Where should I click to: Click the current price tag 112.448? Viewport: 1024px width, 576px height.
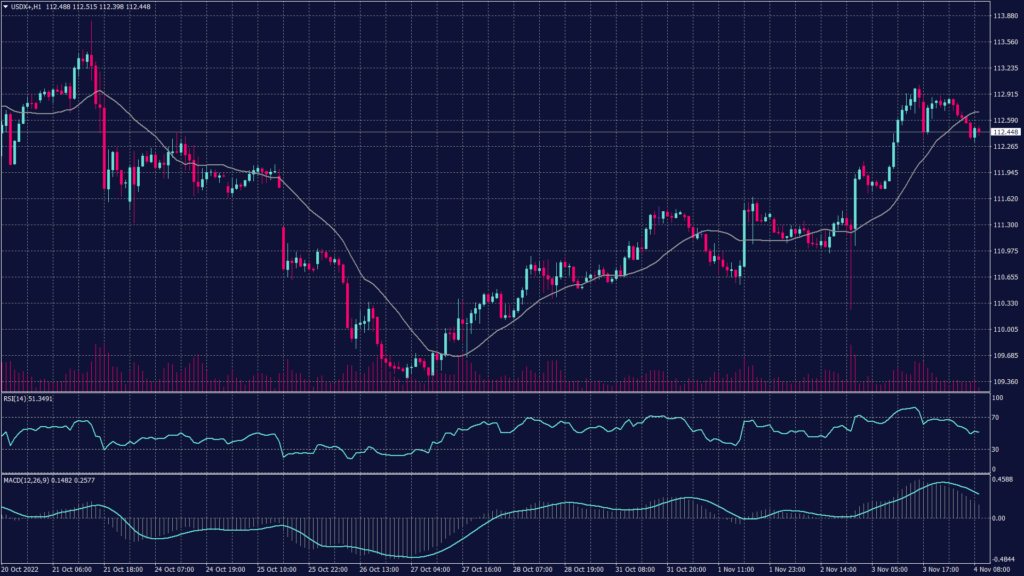(x=1004, y=132)
